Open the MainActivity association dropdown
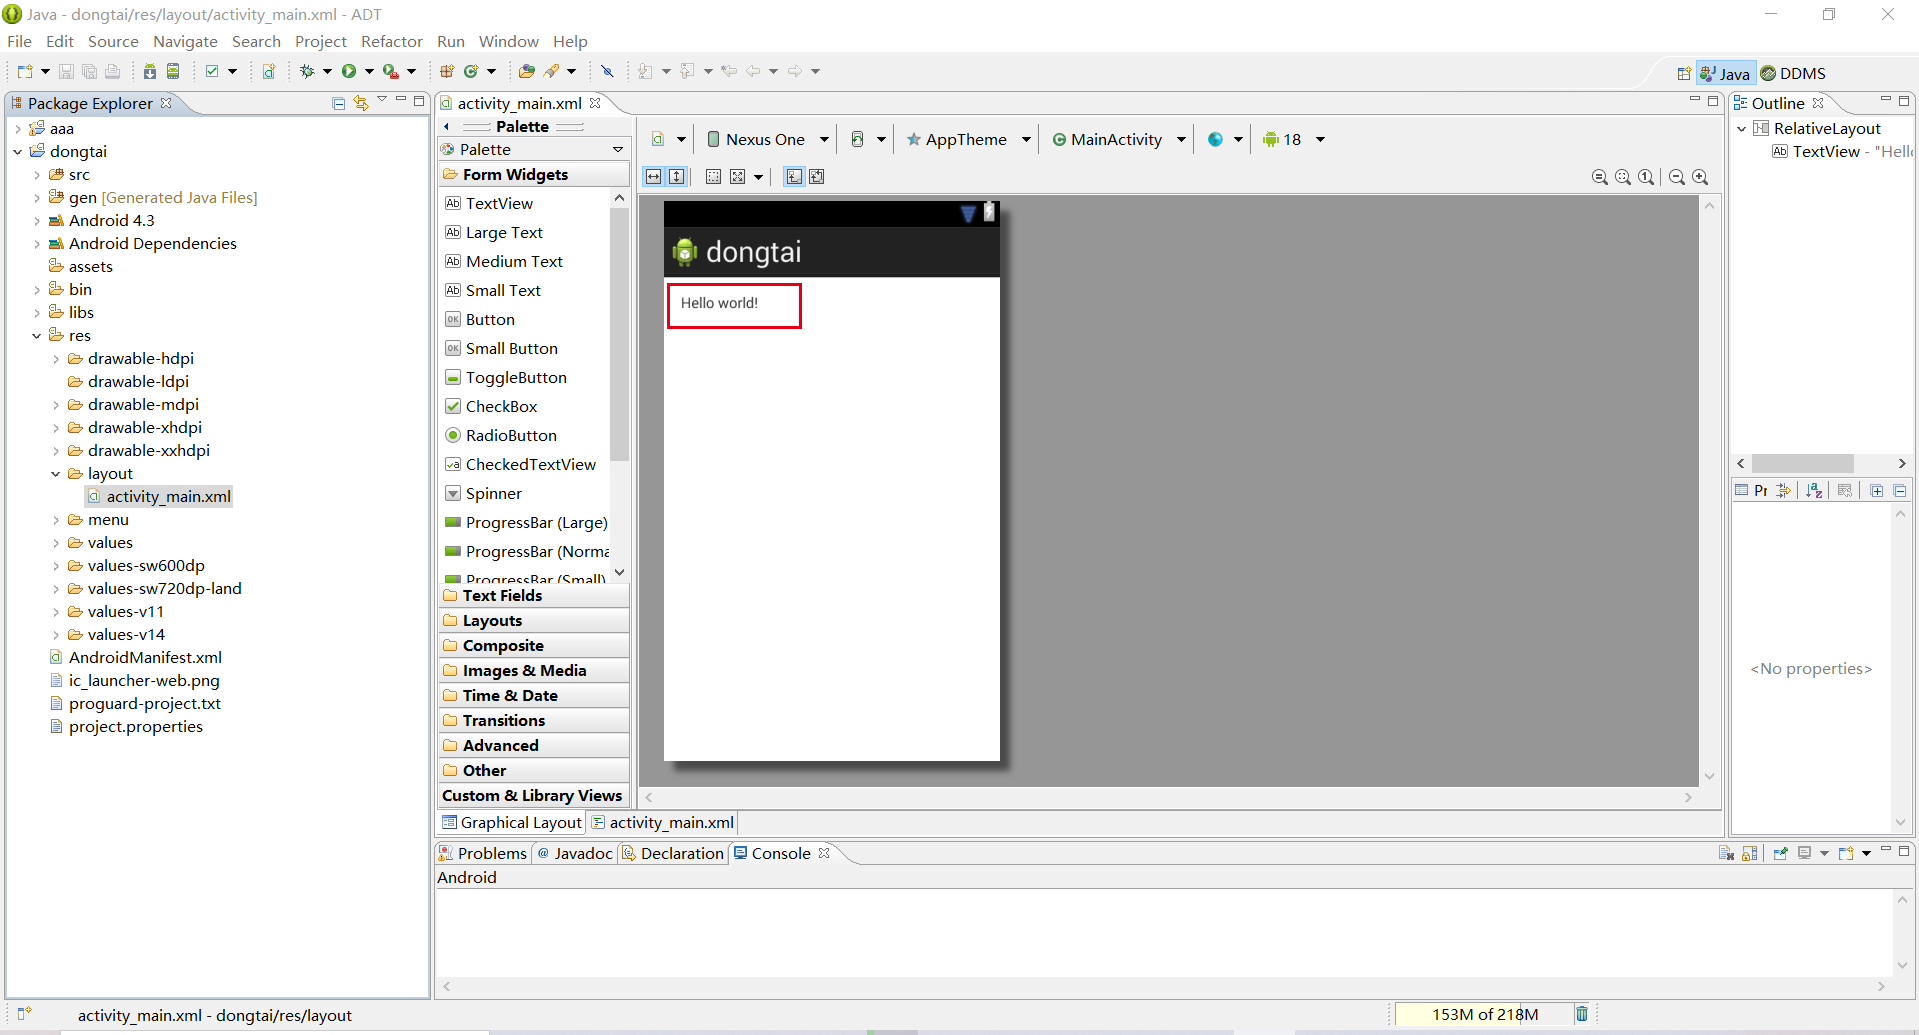Image resolution: width=1919 pixels, height=1035 pixels. point(1119,139)
